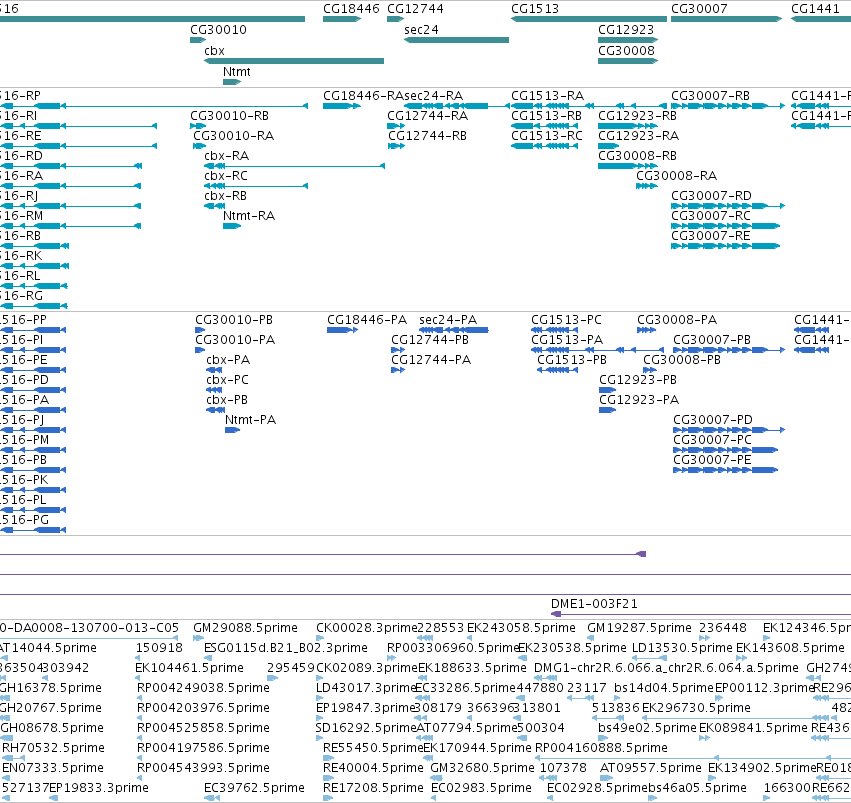
Task: Select protein CG12744-PA
Action: pyautogui.click(x=431, y=360)
